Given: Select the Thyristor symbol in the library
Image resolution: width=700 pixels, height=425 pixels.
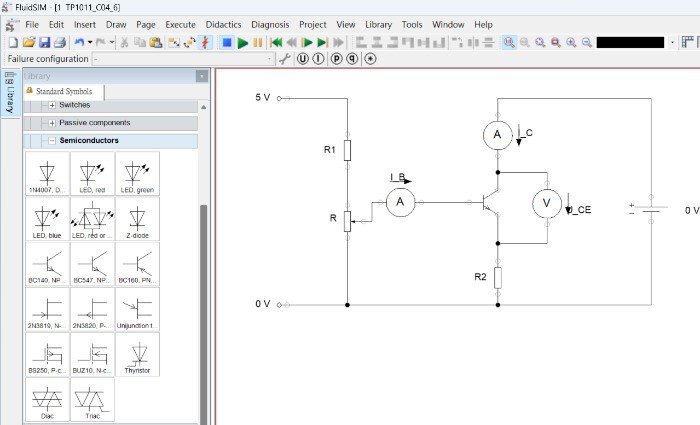Looking at the screenshot, I should 137,354.
